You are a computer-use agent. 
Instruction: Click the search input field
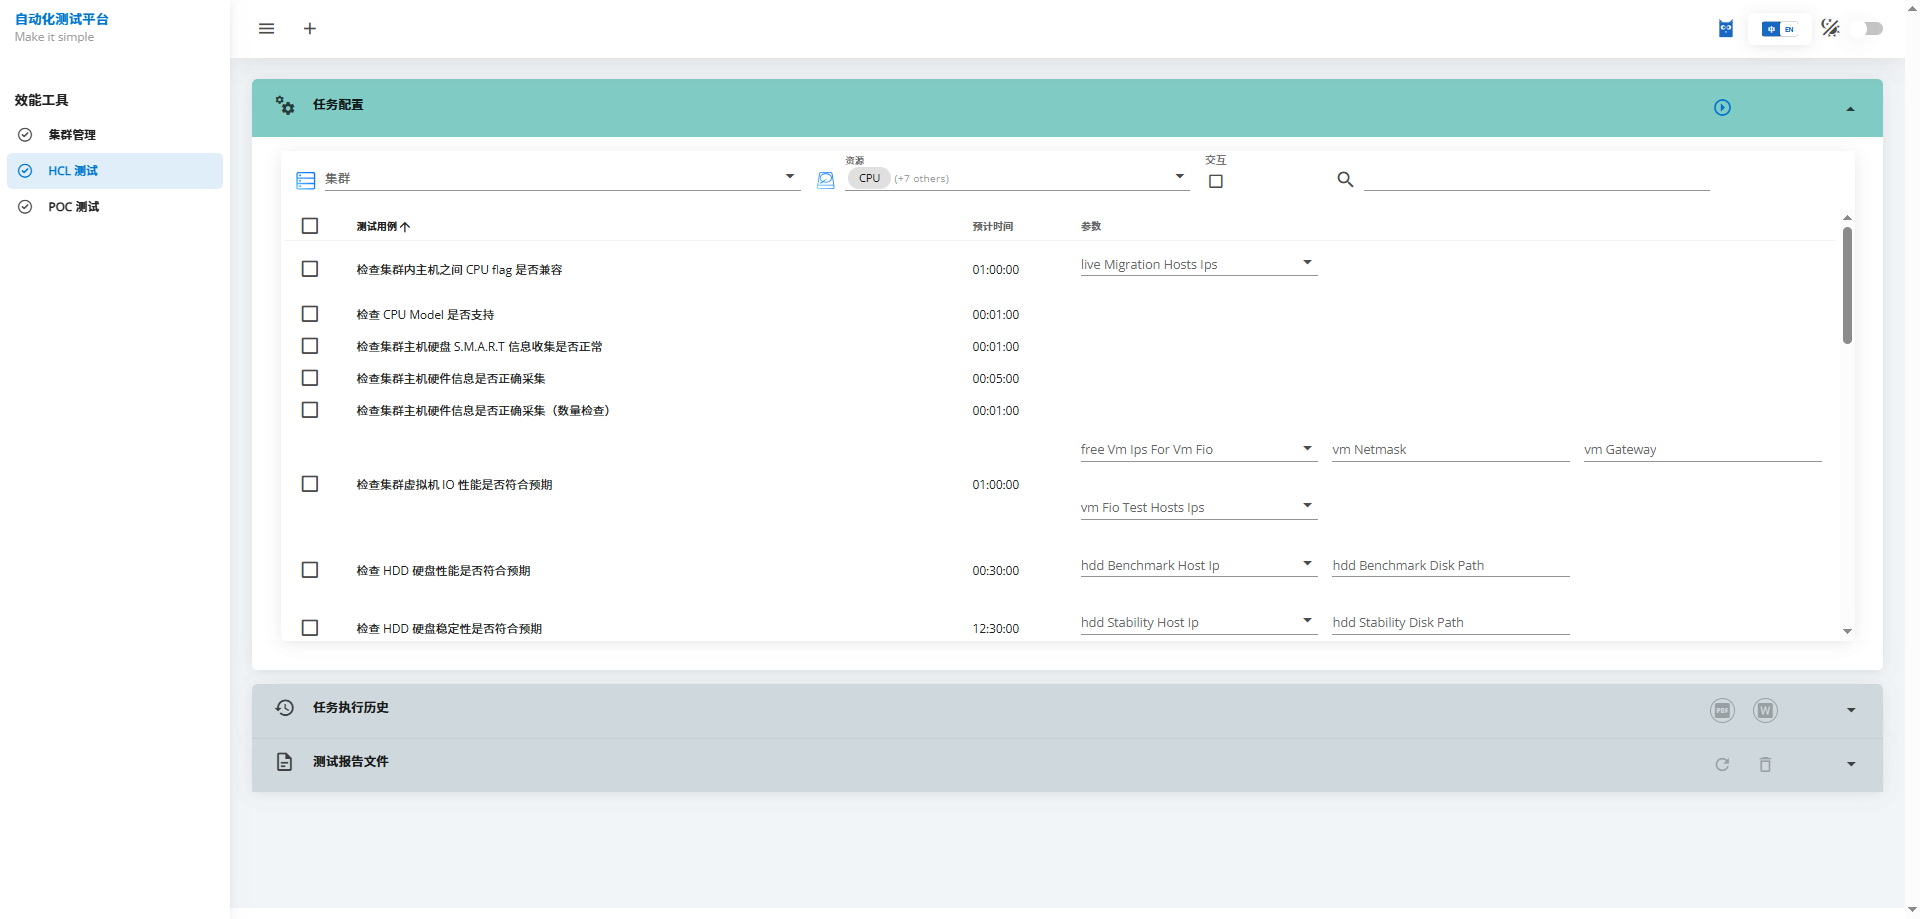point(1536,179)
